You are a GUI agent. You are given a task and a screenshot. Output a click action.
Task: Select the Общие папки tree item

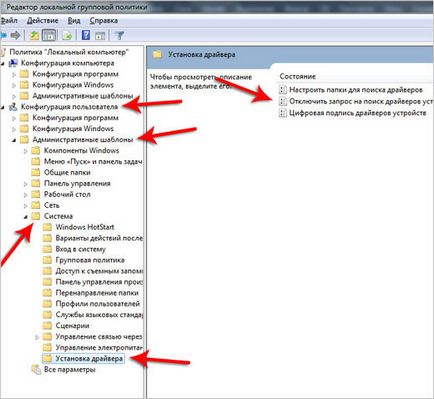pos(67,172)
